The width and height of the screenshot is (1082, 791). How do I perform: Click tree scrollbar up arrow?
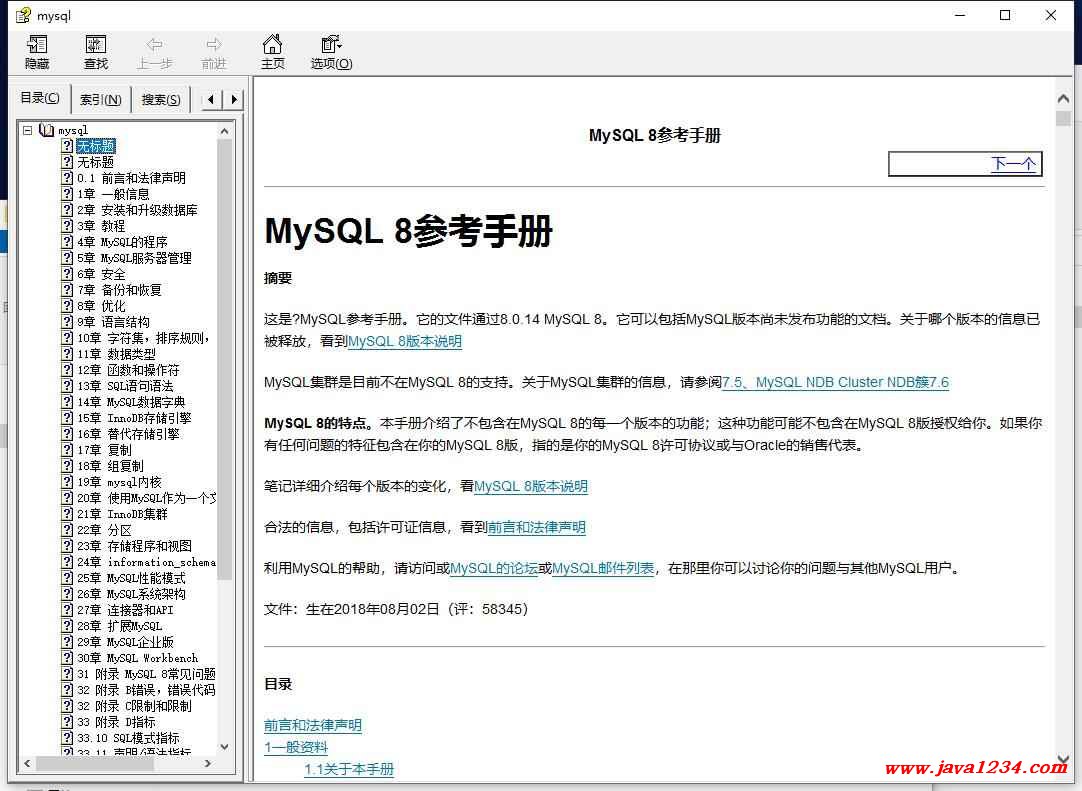pos(224,130)
